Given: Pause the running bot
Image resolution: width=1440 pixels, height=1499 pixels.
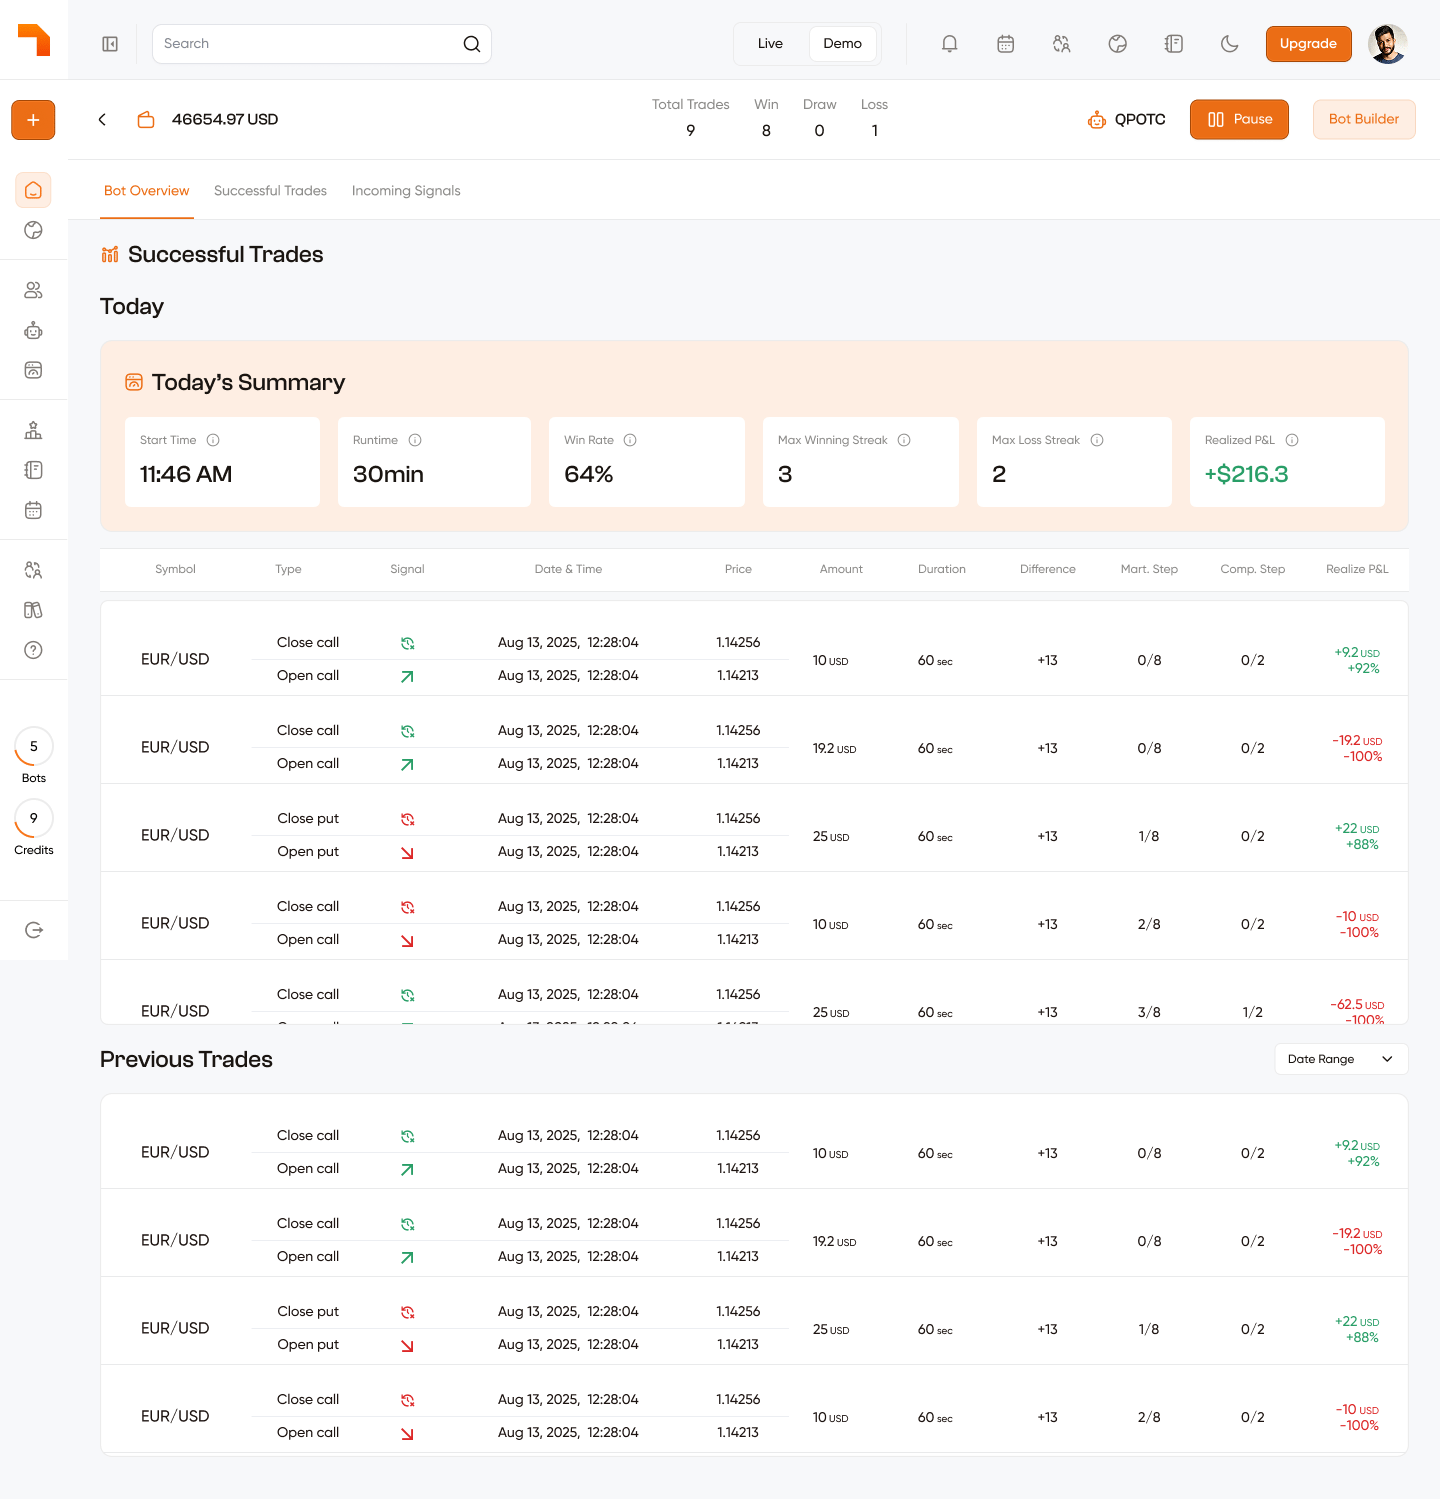Looking at the screenshot, I should pyautogui.click(x=1239, y=120).
